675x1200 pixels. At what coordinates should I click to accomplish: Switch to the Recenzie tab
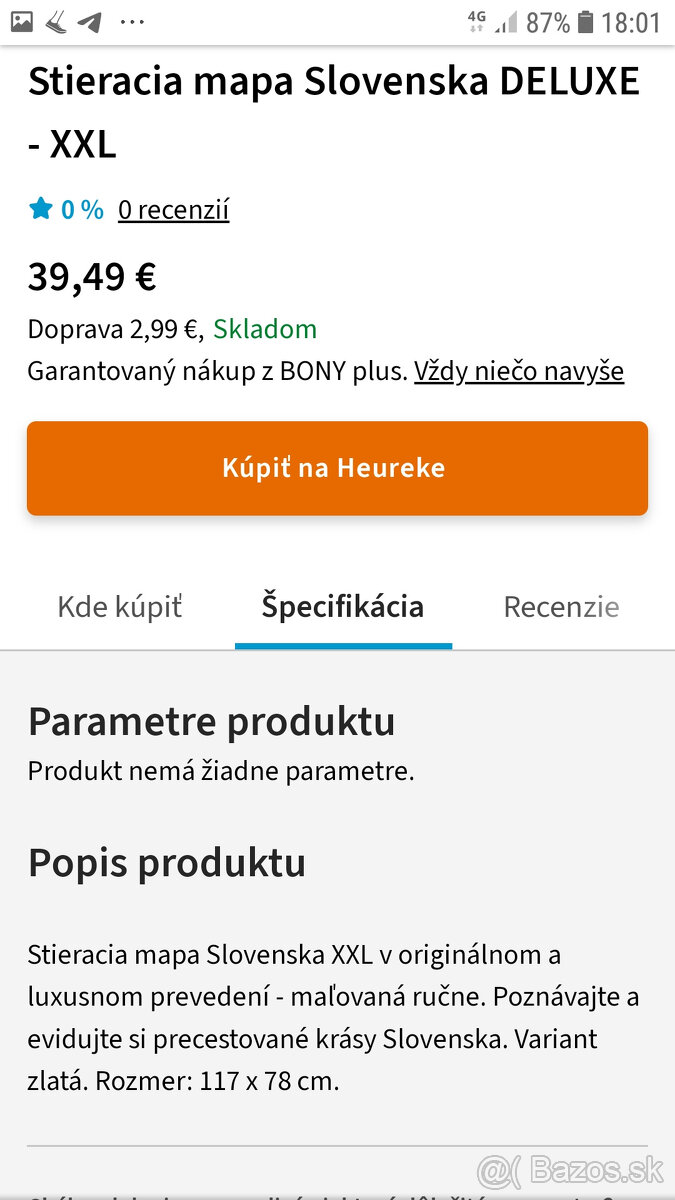coord(561,606)
